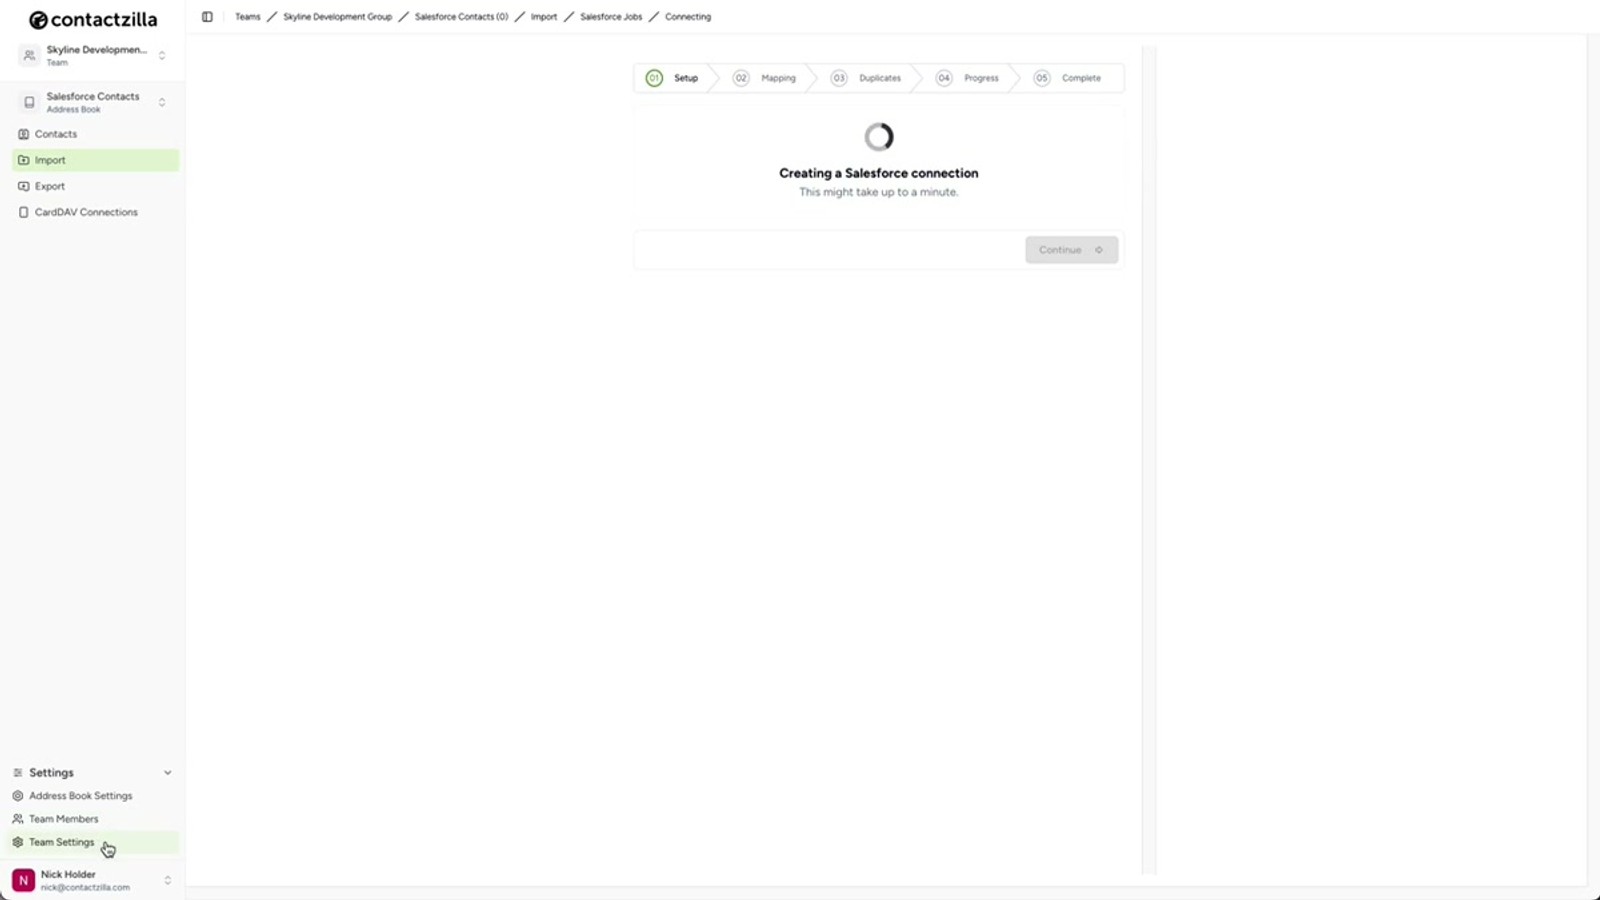Click the Team Members people icon
The image size is (1600, 900).
(x=17, y=819)
